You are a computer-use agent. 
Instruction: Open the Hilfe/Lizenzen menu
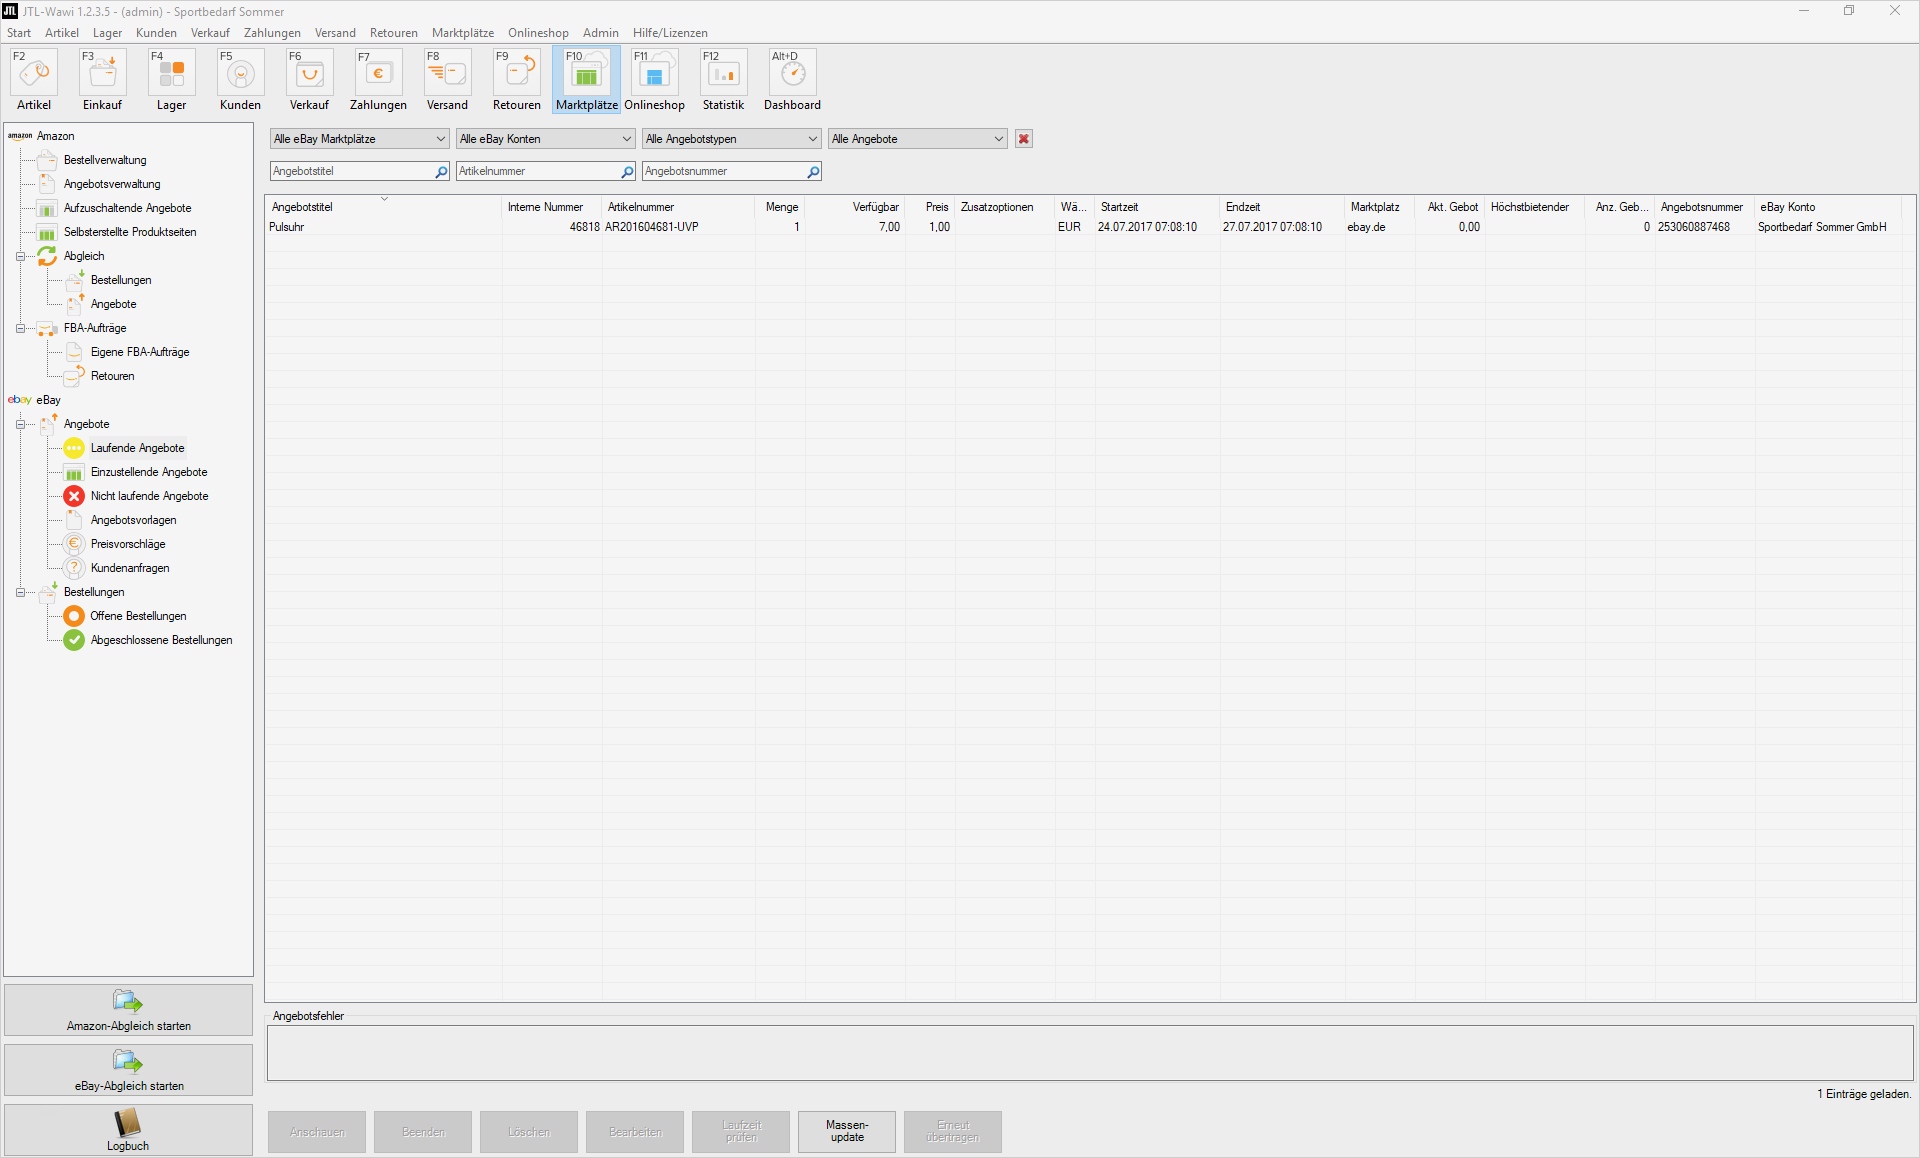click(x=669, y=33)
